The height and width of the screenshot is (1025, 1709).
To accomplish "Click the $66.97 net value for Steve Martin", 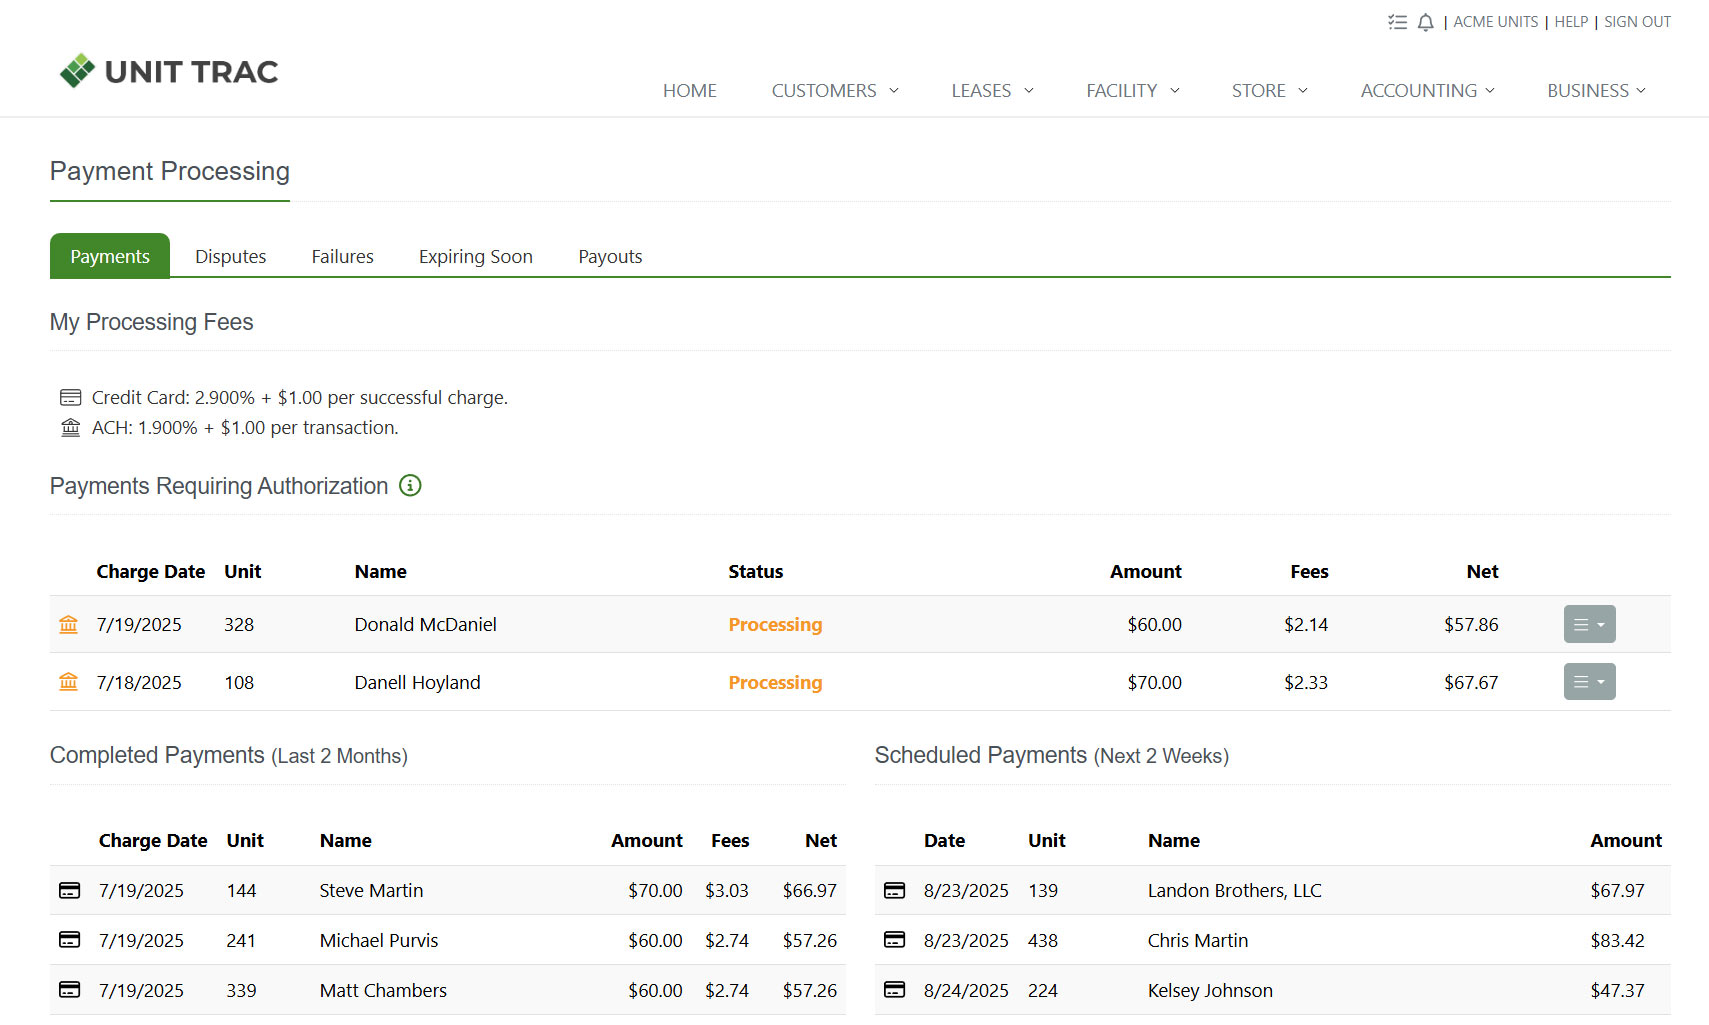I will click(x=809, y=890).
